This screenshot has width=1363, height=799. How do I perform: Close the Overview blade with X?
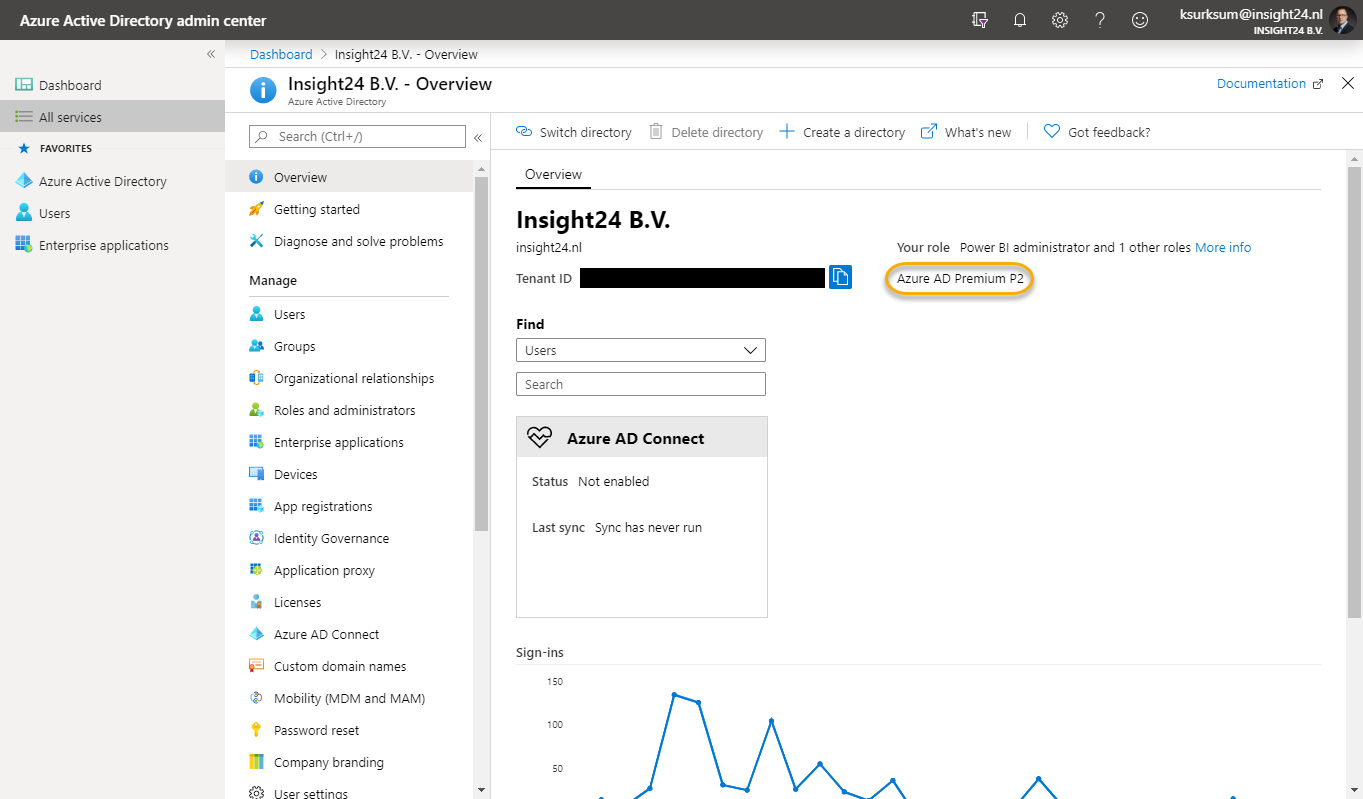click(1347, 84)
